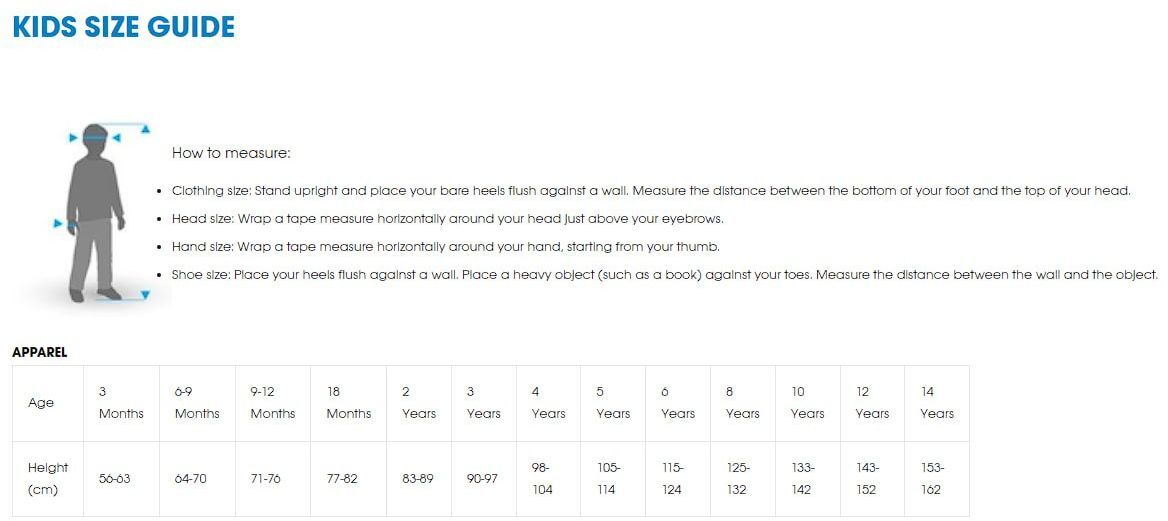Click the 83-89 height cell
The image size is (1168, 521).
pos(419,479)
